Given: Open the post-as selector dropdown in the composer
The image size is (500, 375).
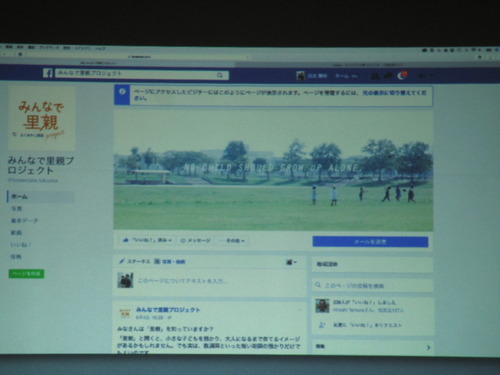Looking at the screenshot, I should pos(291,262).
